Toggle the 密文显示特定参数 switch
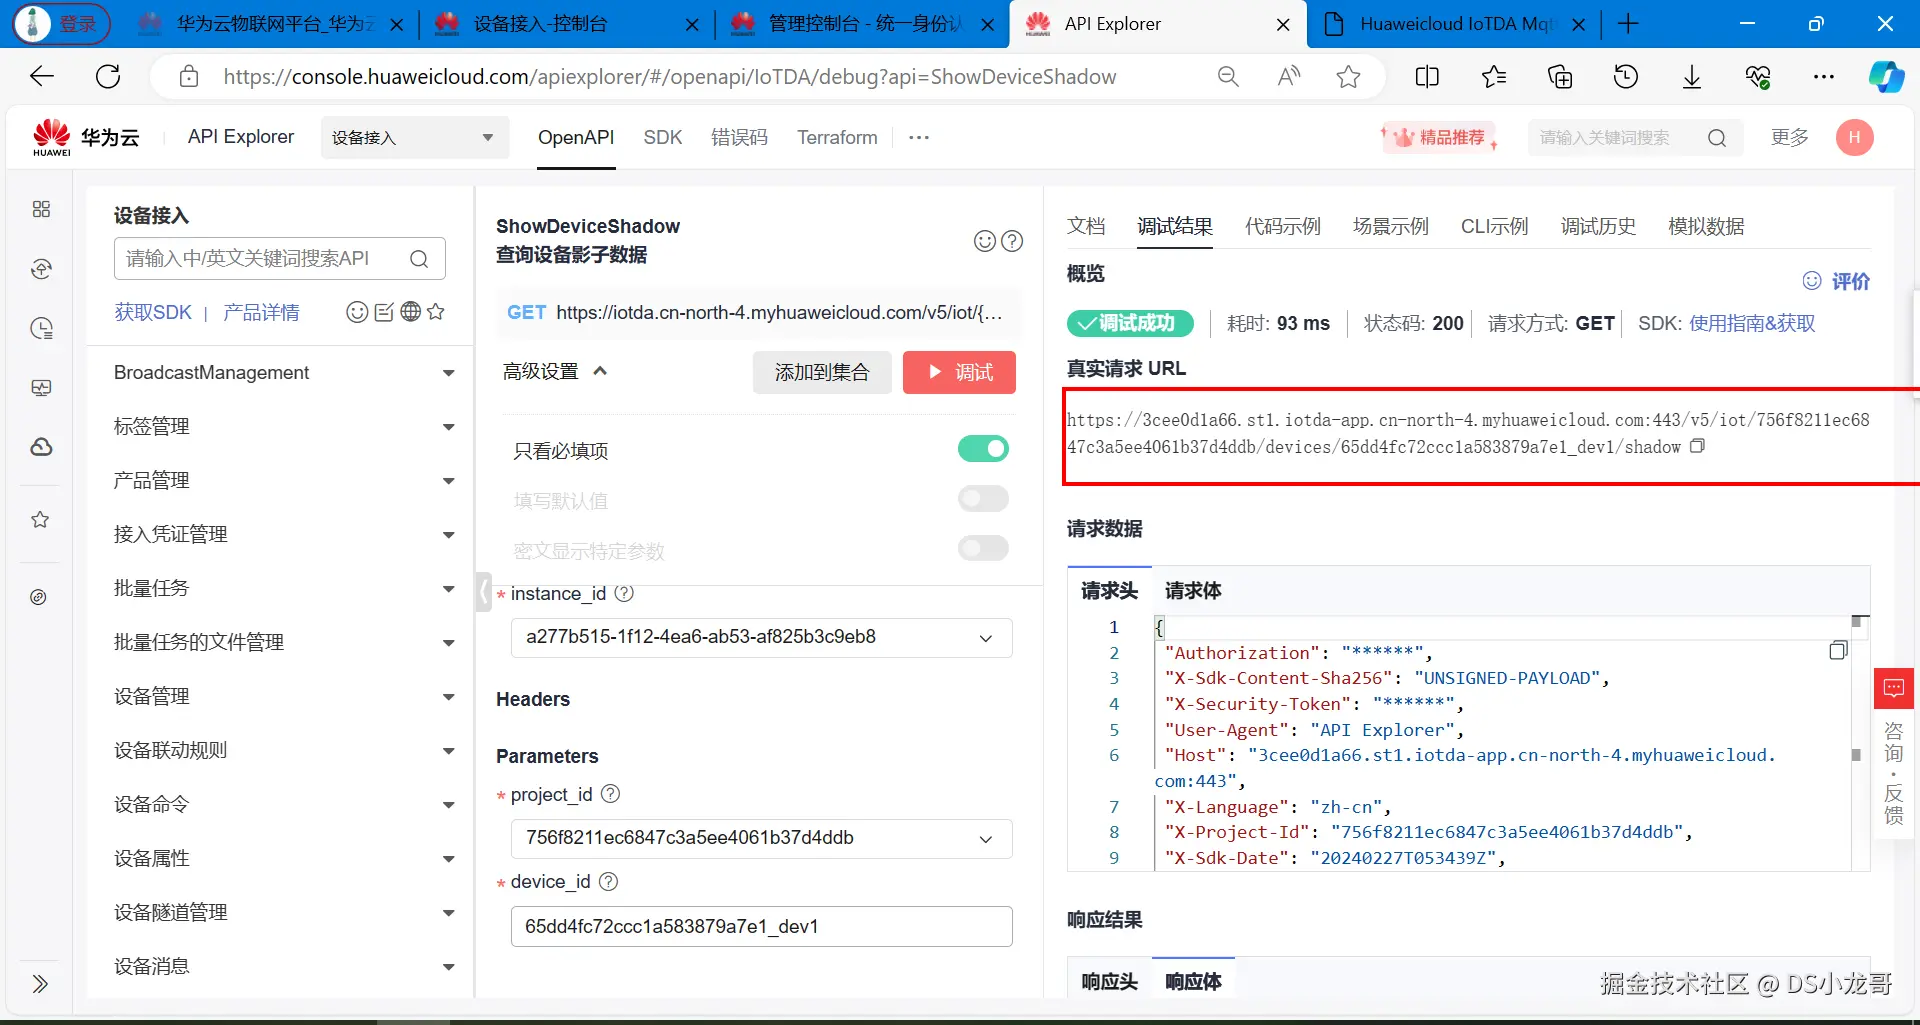The width and height of the screenshot is (1920, 1025). 983,548
